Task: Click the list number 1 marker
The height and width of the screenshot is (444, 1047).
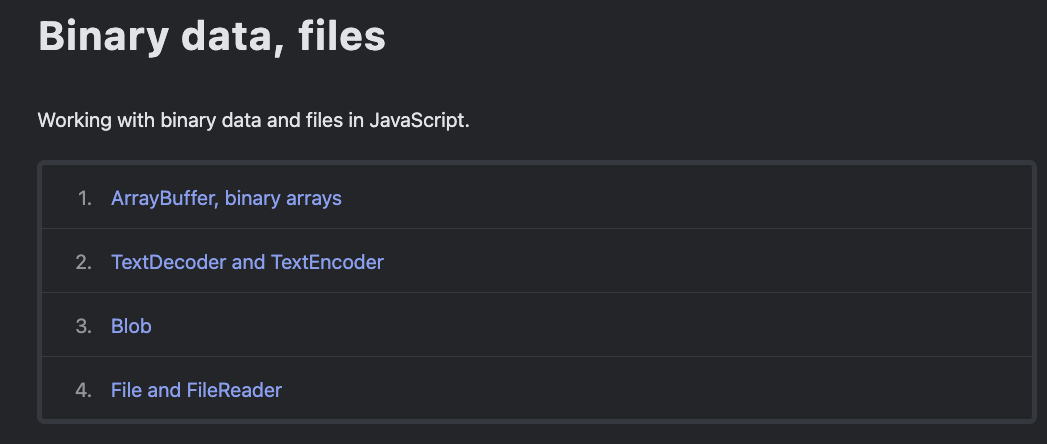Action: coord(84,198)
